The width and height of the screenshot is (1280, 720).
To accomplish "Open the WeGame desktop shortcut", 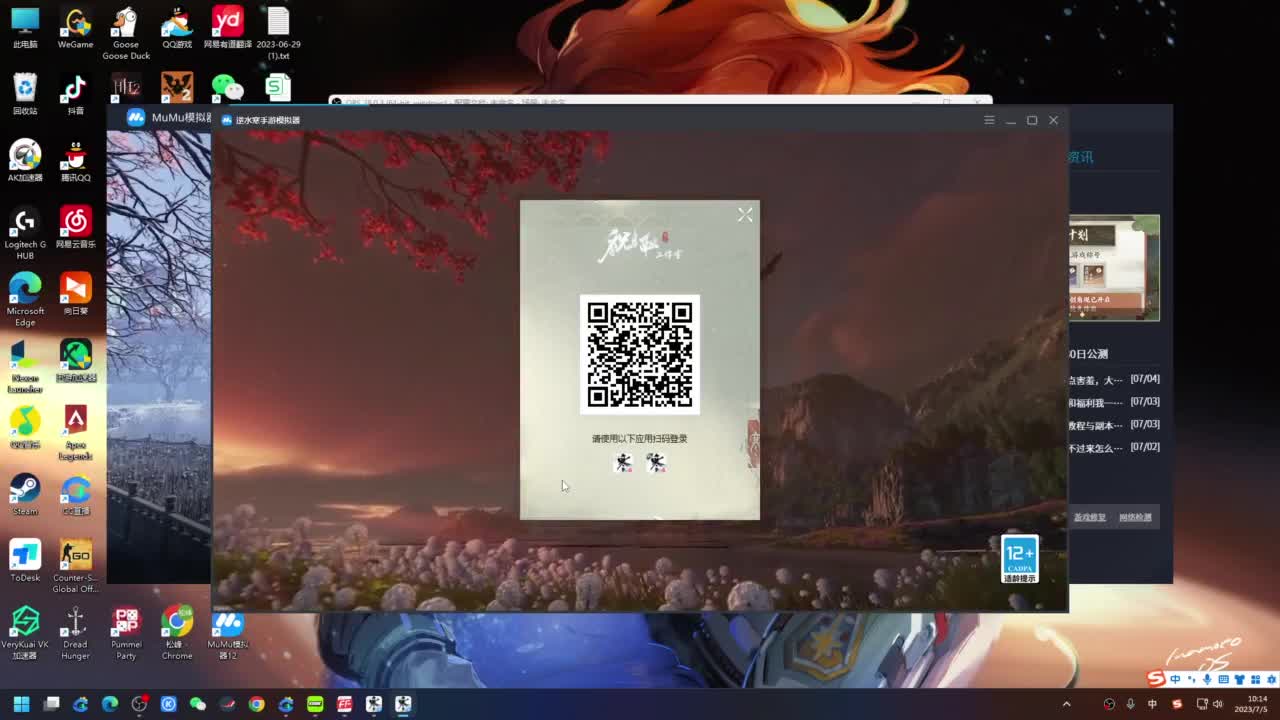I will pyautogui.click(x=76, y=28).
